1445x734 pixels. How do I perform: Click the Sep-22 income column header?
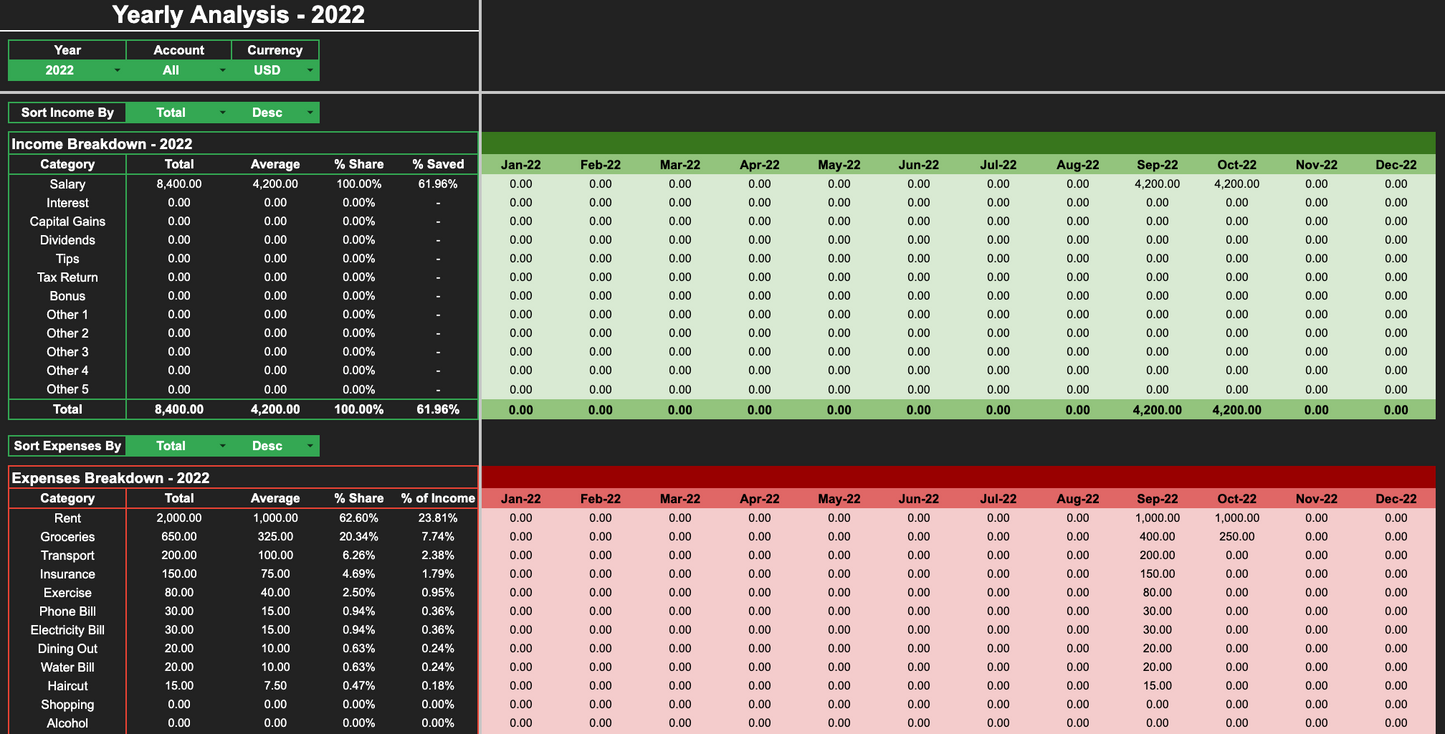pos(1156,164)
